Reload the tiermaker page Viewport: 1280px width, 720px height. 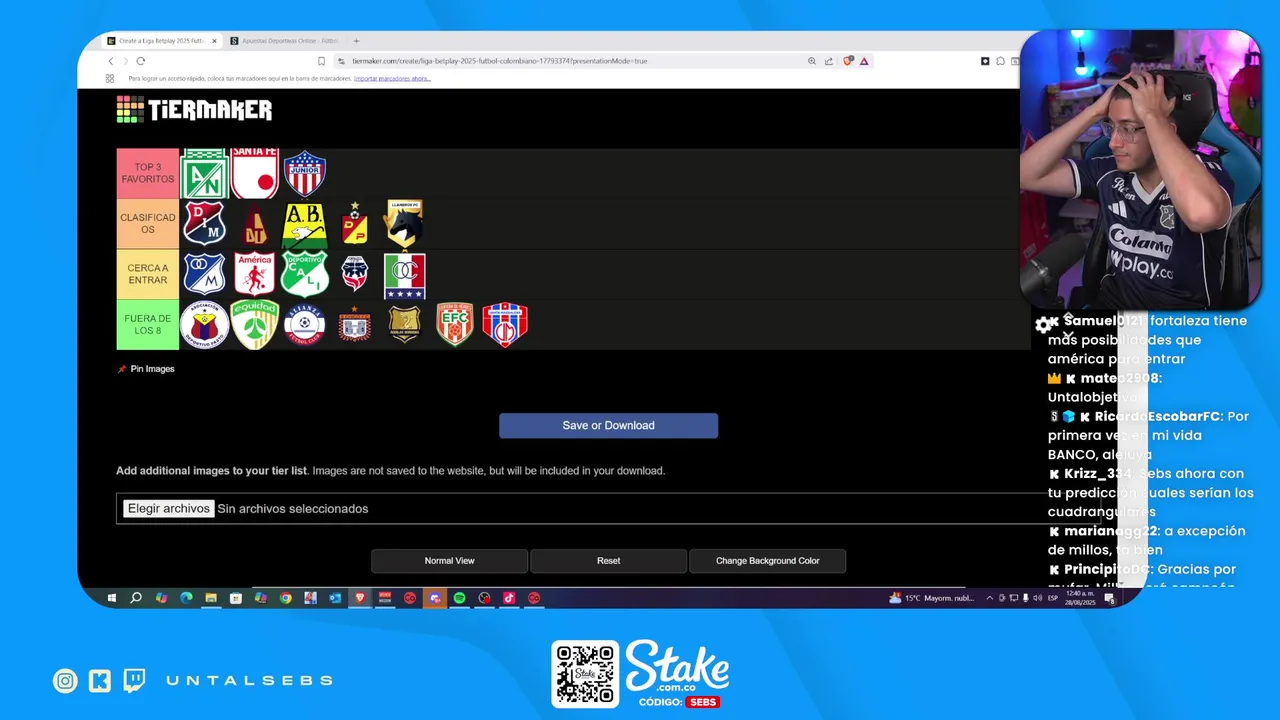[140, 61]
